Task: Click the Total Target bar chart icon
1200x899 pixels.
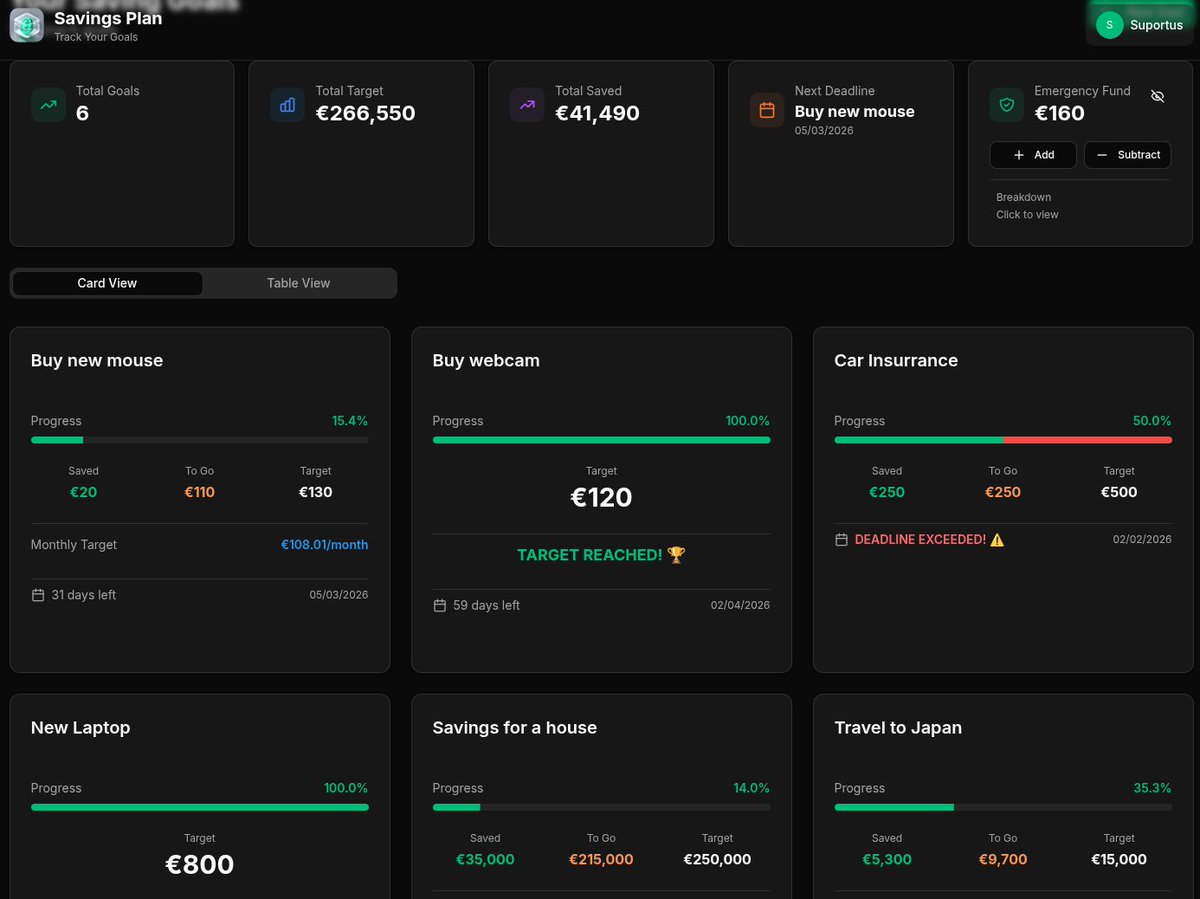Action: point(288,105)
